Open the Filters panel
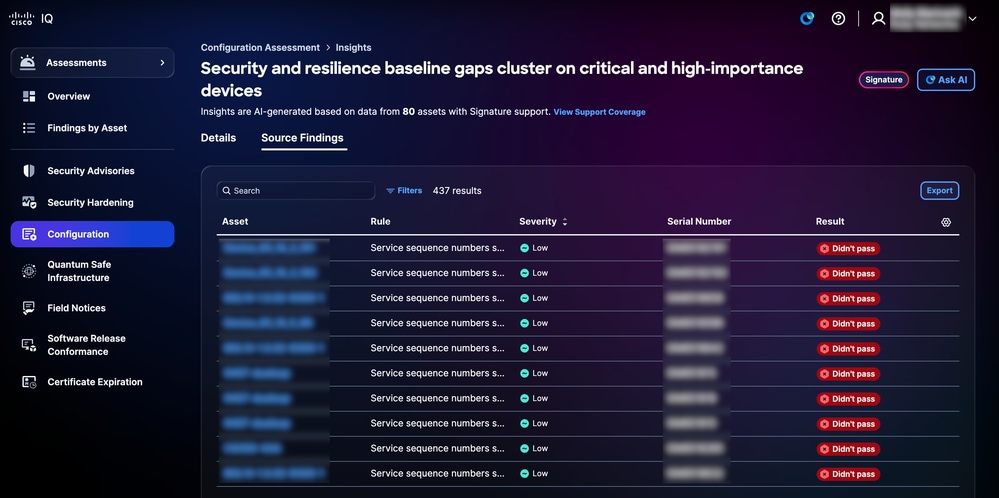 (x=404, y=190)
